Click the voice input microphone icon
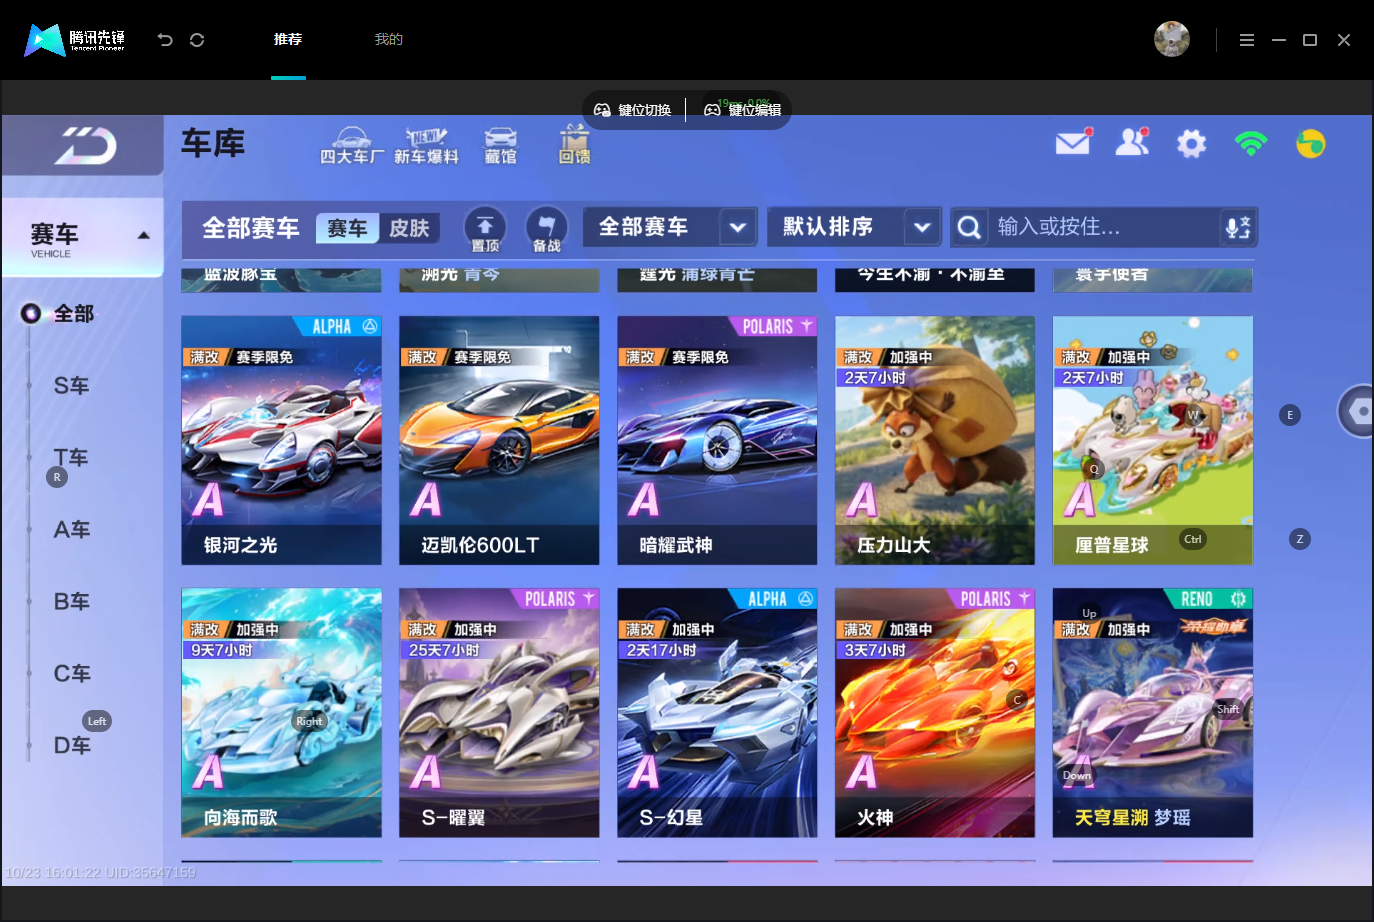 [1238, 228]
